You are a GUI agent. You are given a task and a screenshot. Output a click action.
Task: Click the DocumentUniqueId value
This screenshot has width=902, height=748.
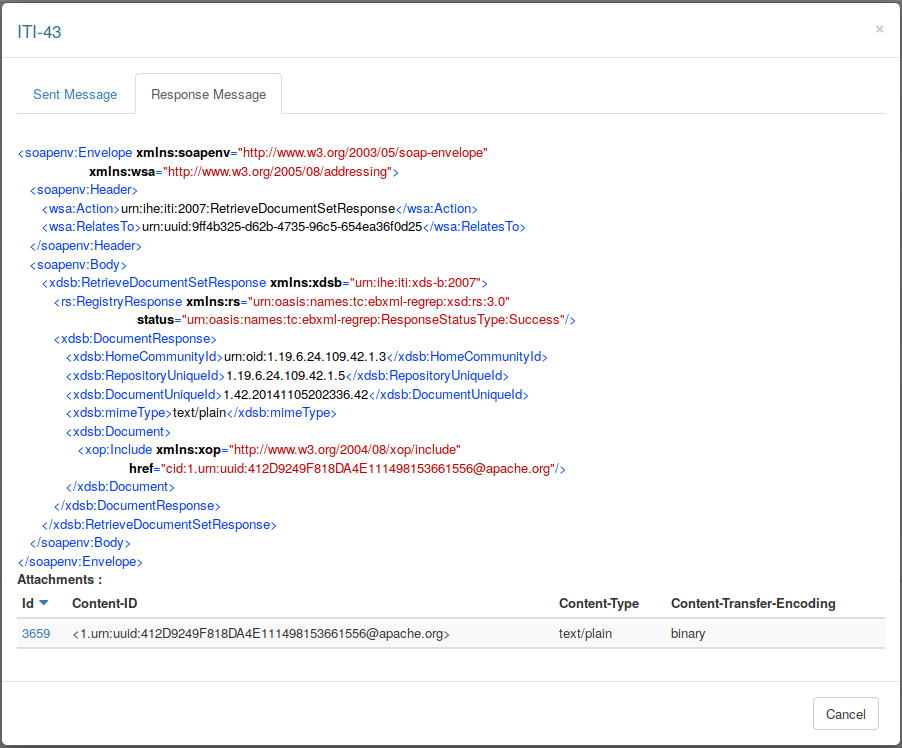(x=296, y=394)
